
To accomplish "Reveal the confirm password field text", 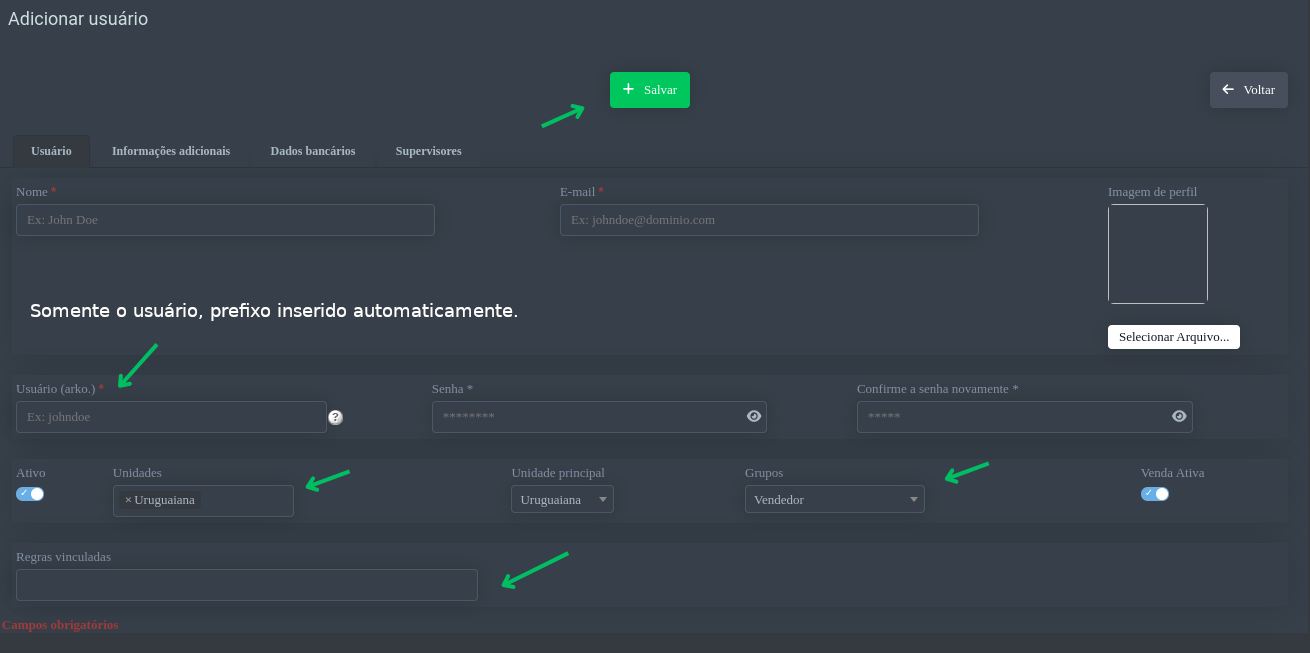I will coord(1179,416).
